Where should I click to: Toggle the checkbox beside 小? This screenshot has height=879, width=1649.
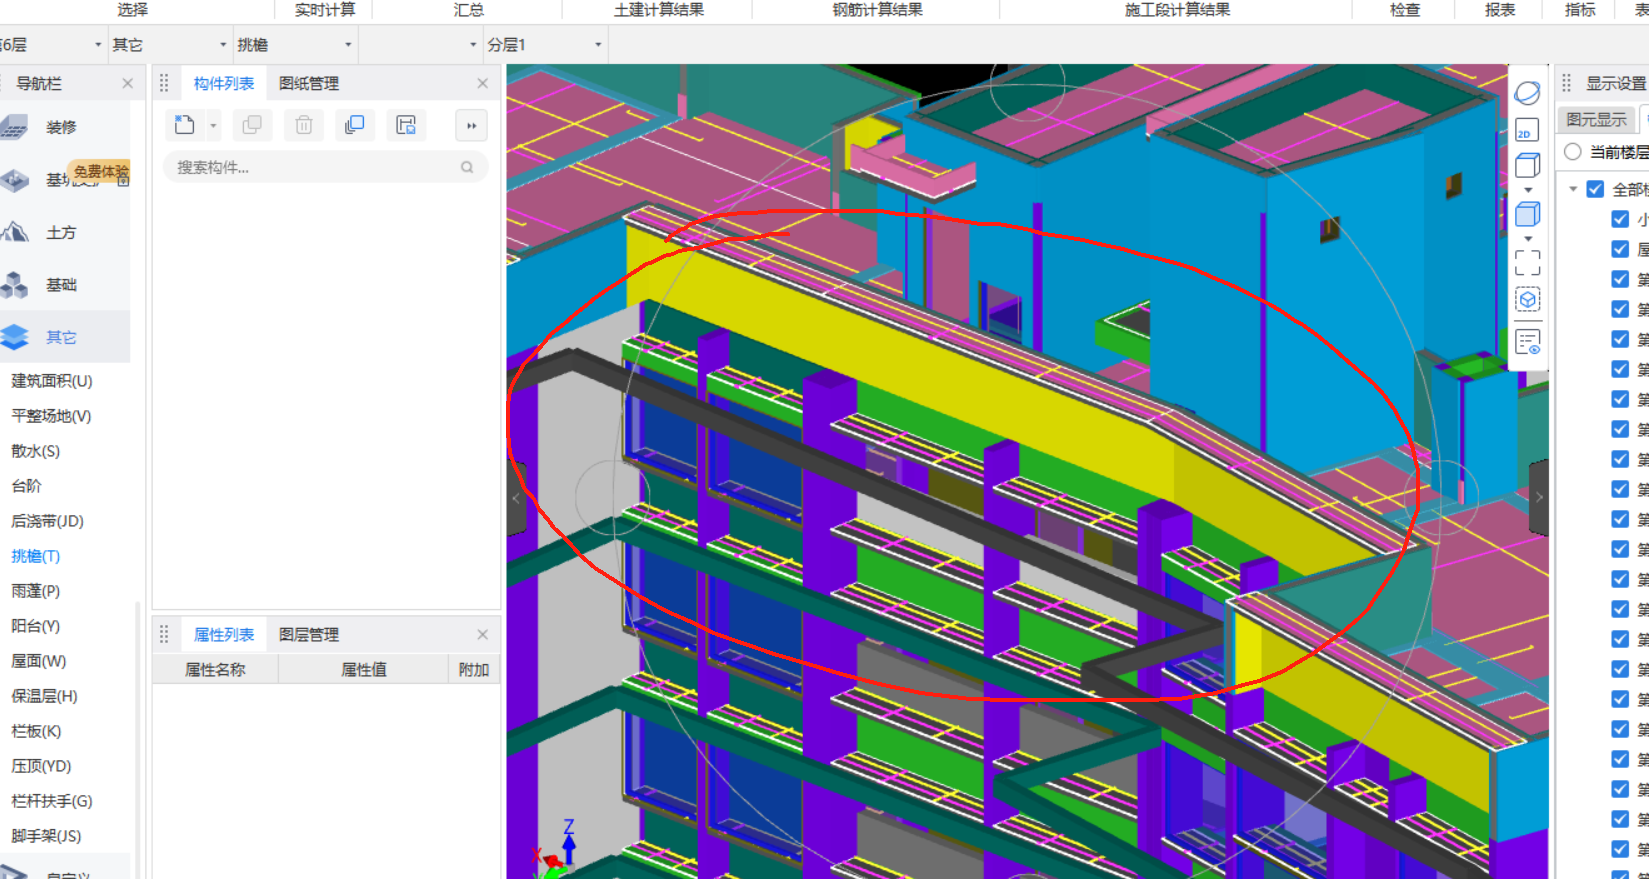[1620, 219]
